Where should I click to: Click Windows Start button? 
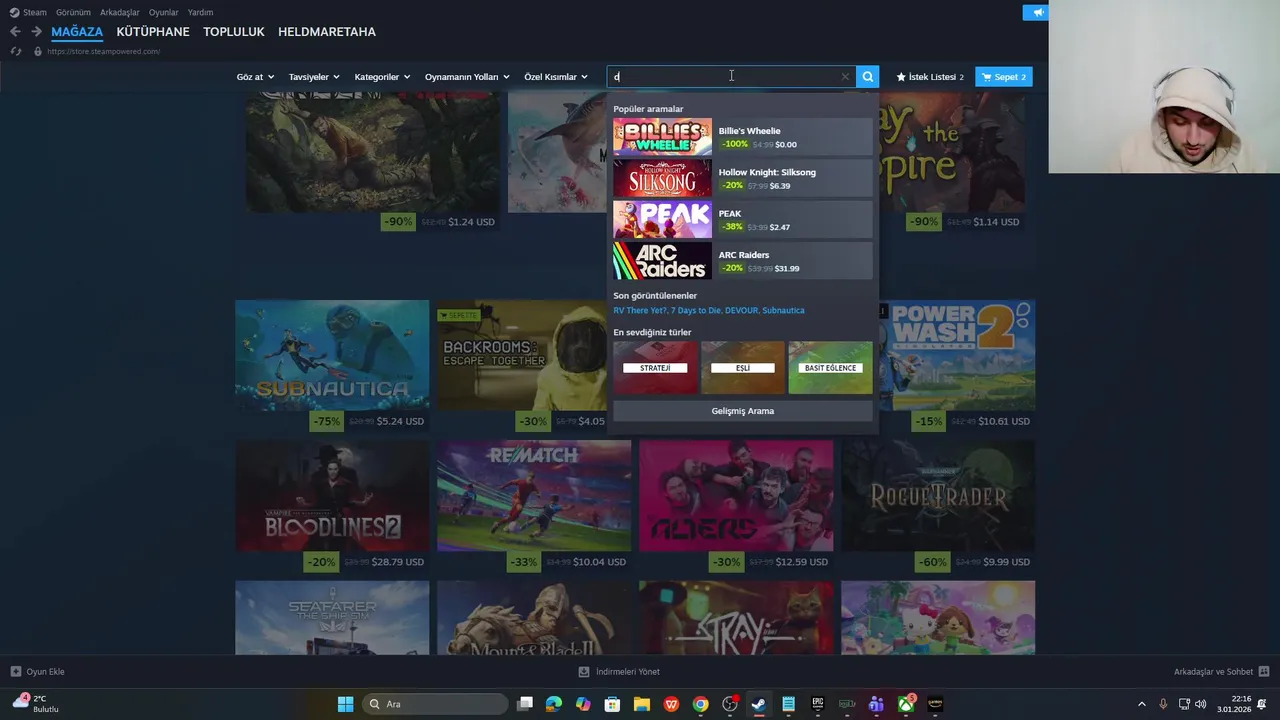pos(345,704)
